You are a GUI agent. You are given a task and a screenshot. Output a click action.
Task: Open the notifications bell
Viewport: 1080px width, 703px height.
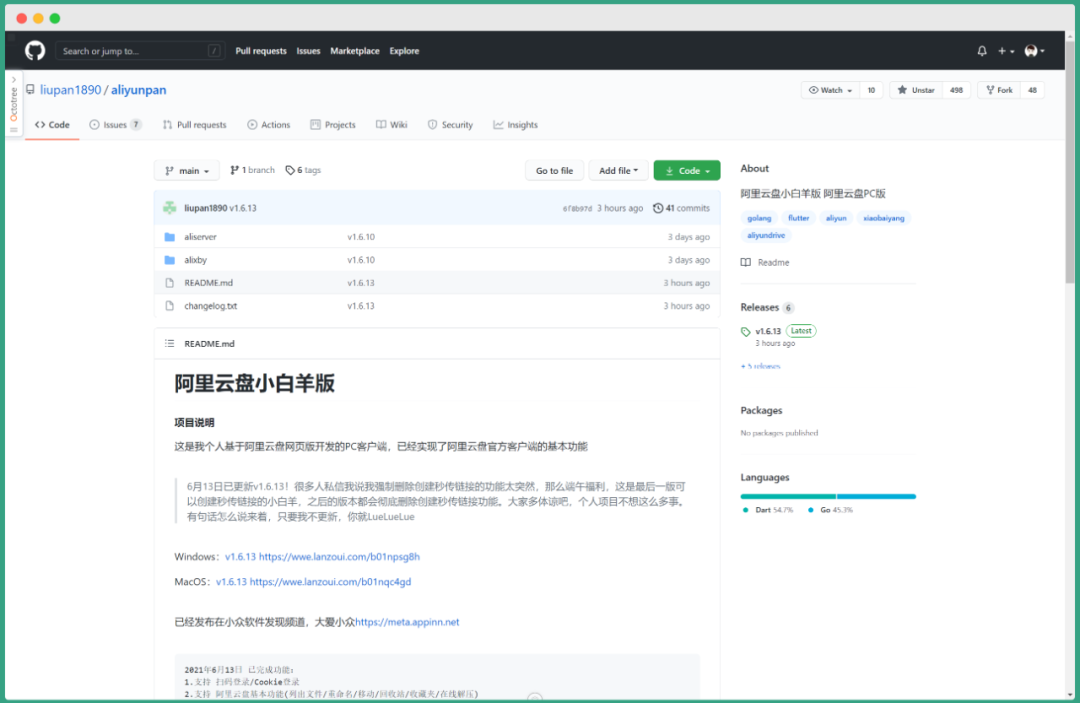(x=982, y=51)
